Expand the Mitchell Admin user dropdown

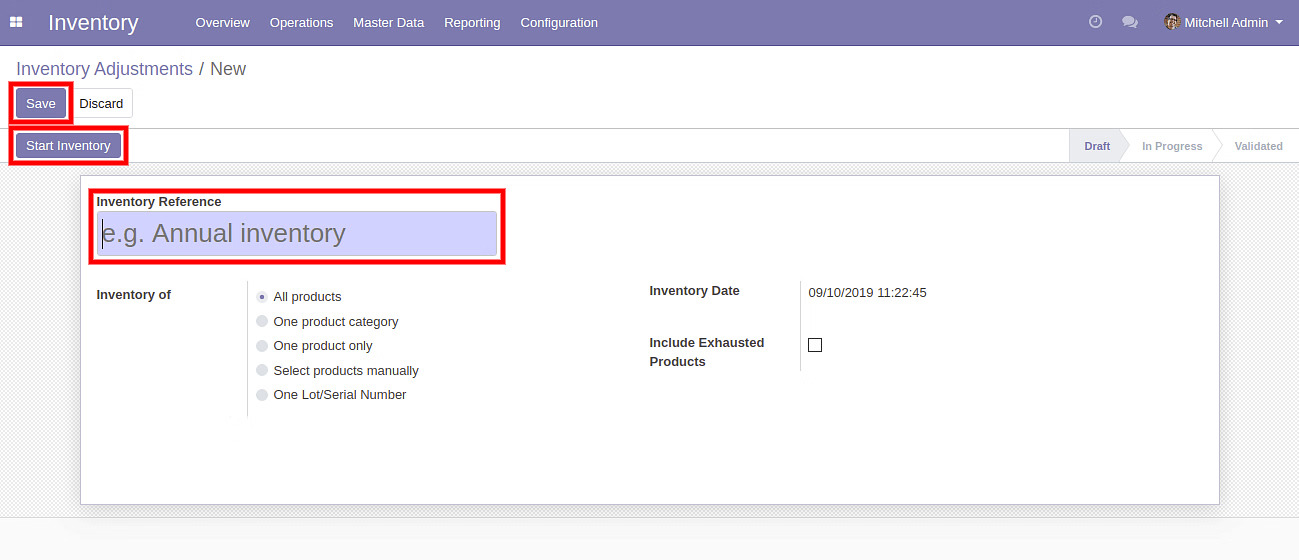1232,22
